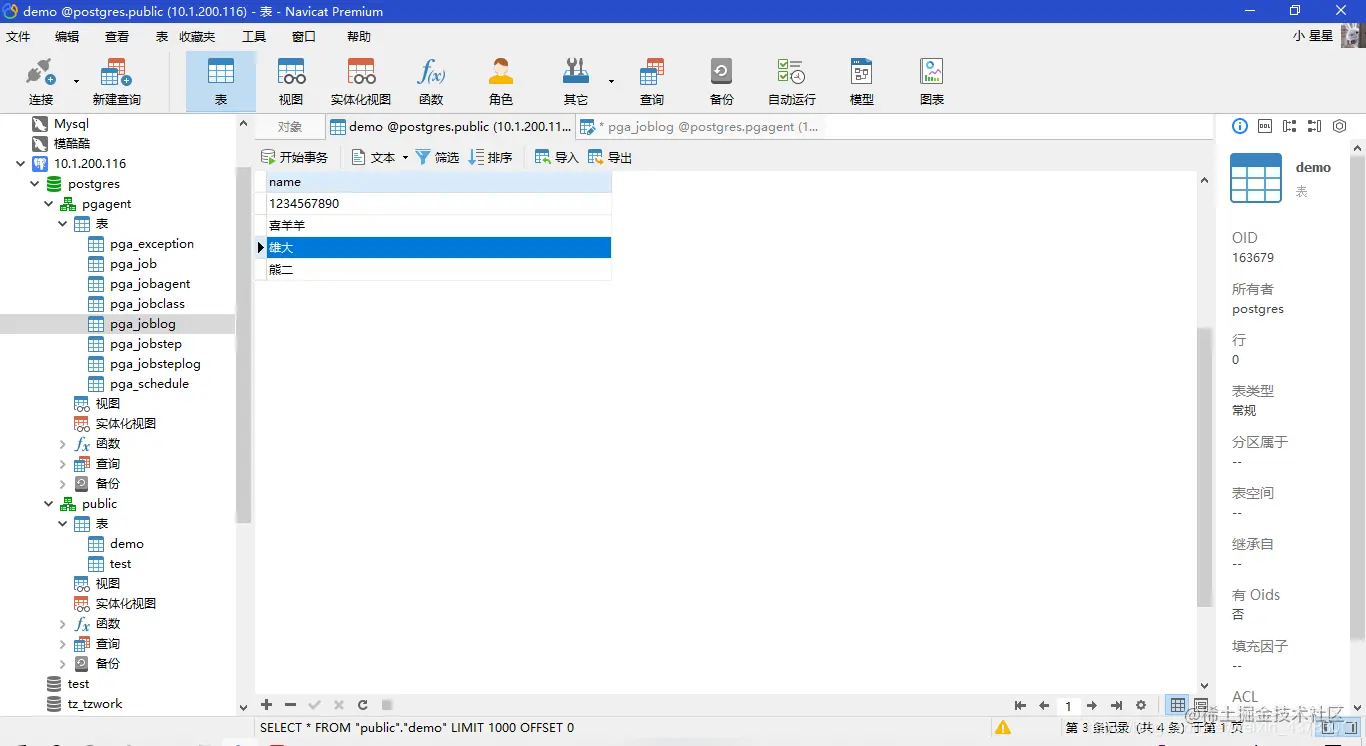Collapse the public schema node
Viewport: 1366px width, 746px height.
point(49,504)
